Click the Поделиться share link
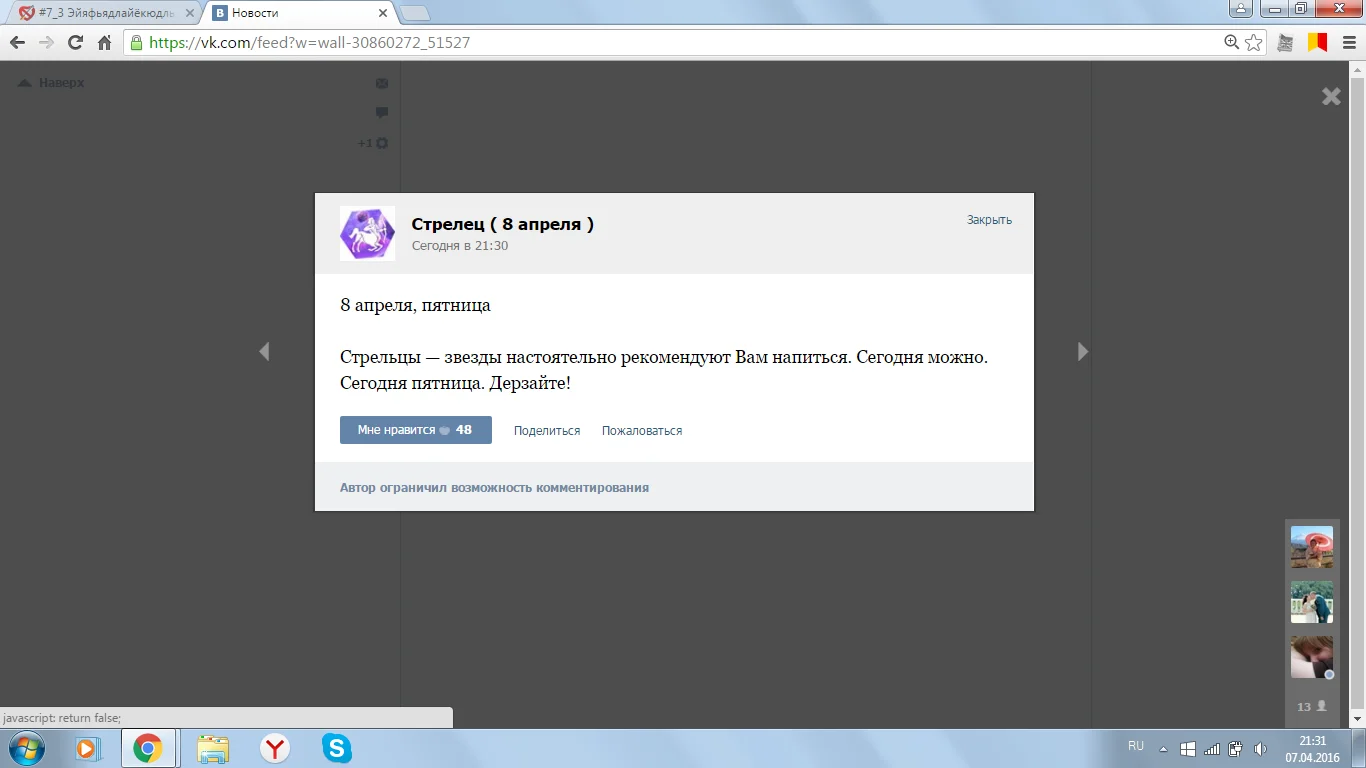Screen dimensions: 1366x768 (x=547, y=431)
